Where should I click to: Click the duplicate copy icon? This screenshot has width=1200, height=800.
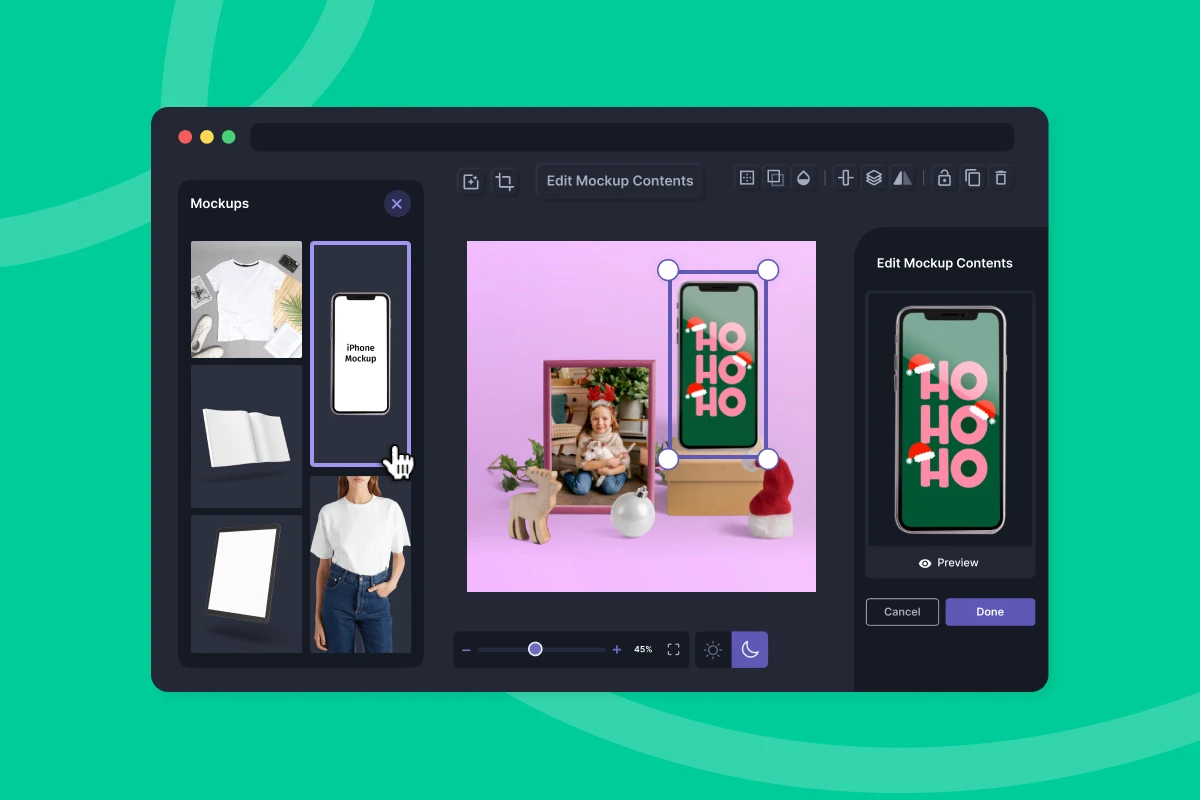click(x=972, y=178)
